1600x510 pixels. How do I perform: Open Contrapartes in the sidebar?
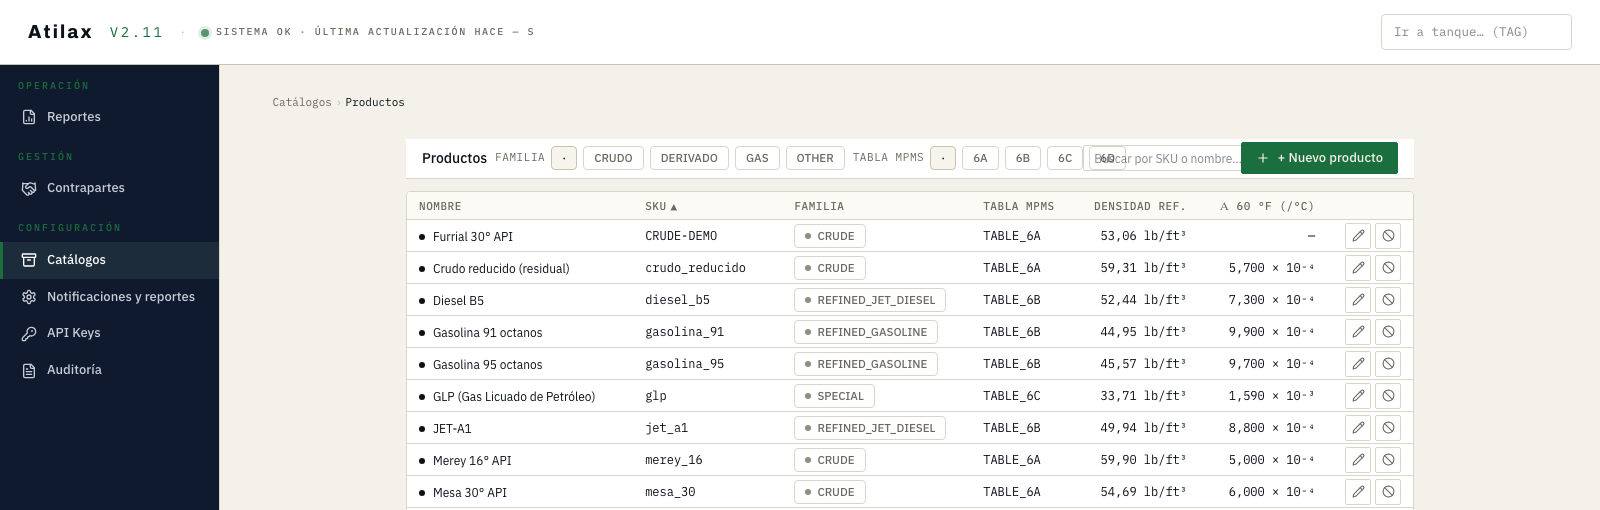pyautogui.click(x=109, y=188)
